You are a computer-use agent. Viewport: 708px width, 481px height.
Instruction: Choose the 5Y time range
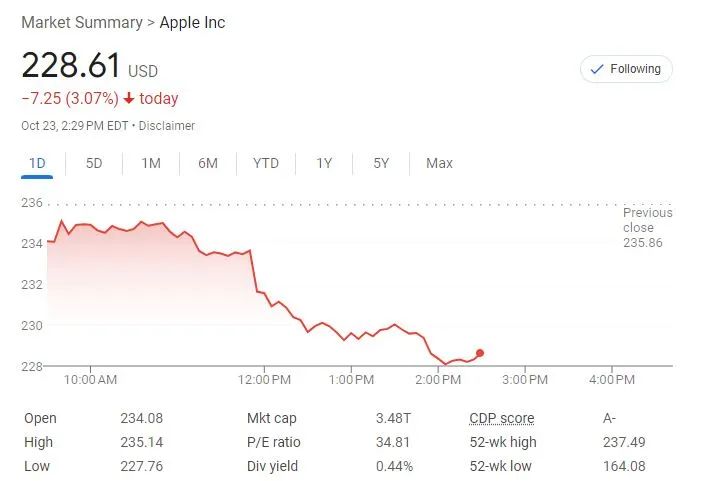tap(381, 163)
